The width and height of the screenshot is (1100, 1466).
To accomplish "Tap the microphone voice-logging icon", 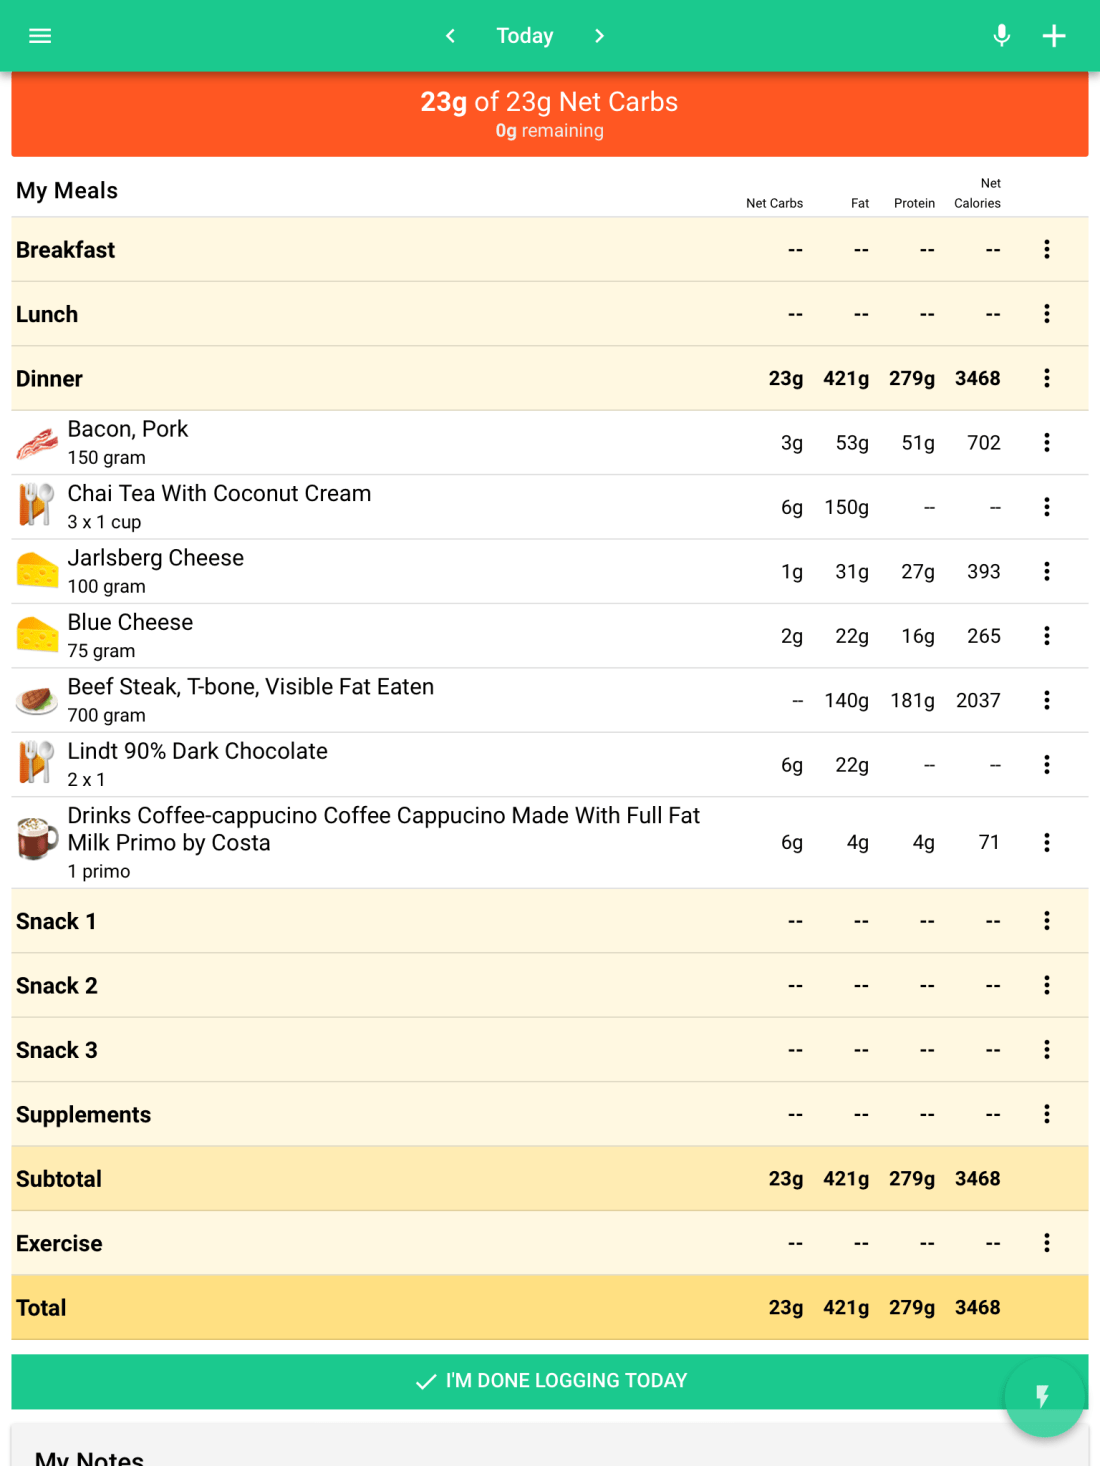I will [1001, 36].
